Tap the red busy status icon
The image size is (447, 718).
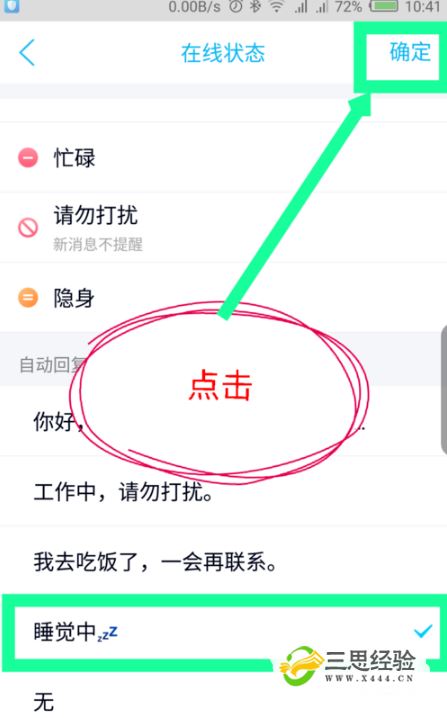(28, 158)
